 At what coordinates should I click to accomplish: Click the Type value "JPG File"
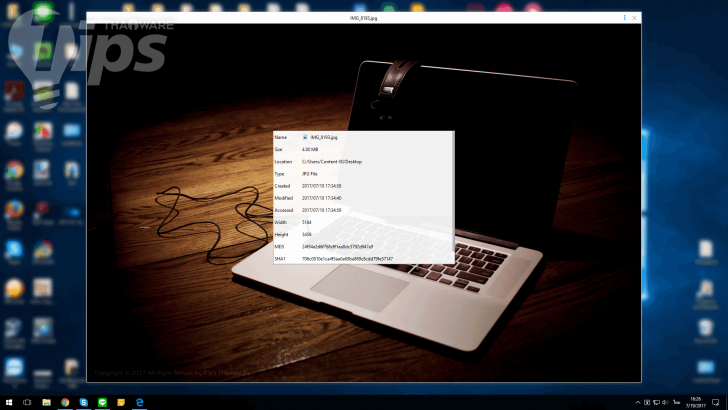[310, 174]
